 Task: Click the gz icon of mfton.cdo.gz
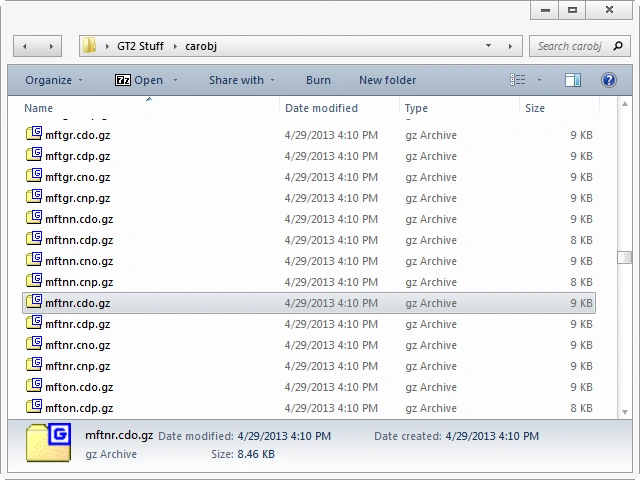34,385
